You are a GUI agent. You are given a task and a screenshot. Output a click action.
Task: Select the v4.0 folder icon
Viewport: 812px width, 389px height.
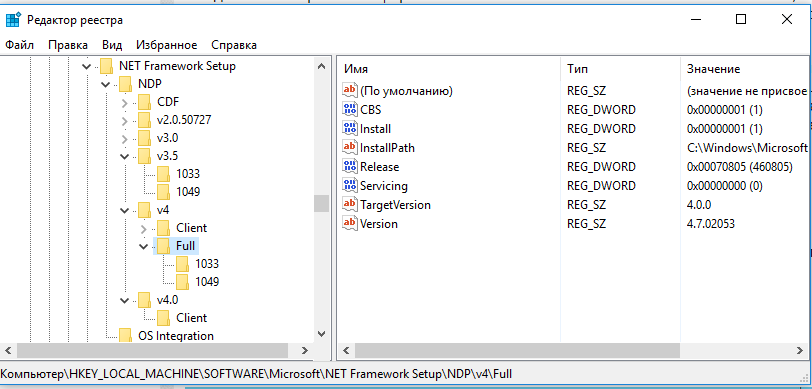(x=144, y=300)
